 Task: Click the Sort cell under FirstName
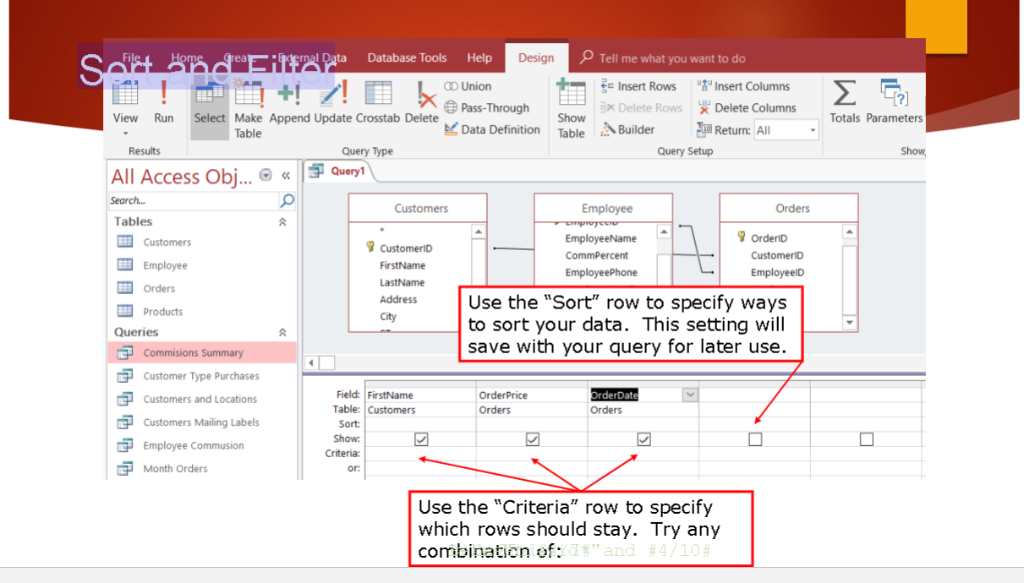(x=420, y=424)
